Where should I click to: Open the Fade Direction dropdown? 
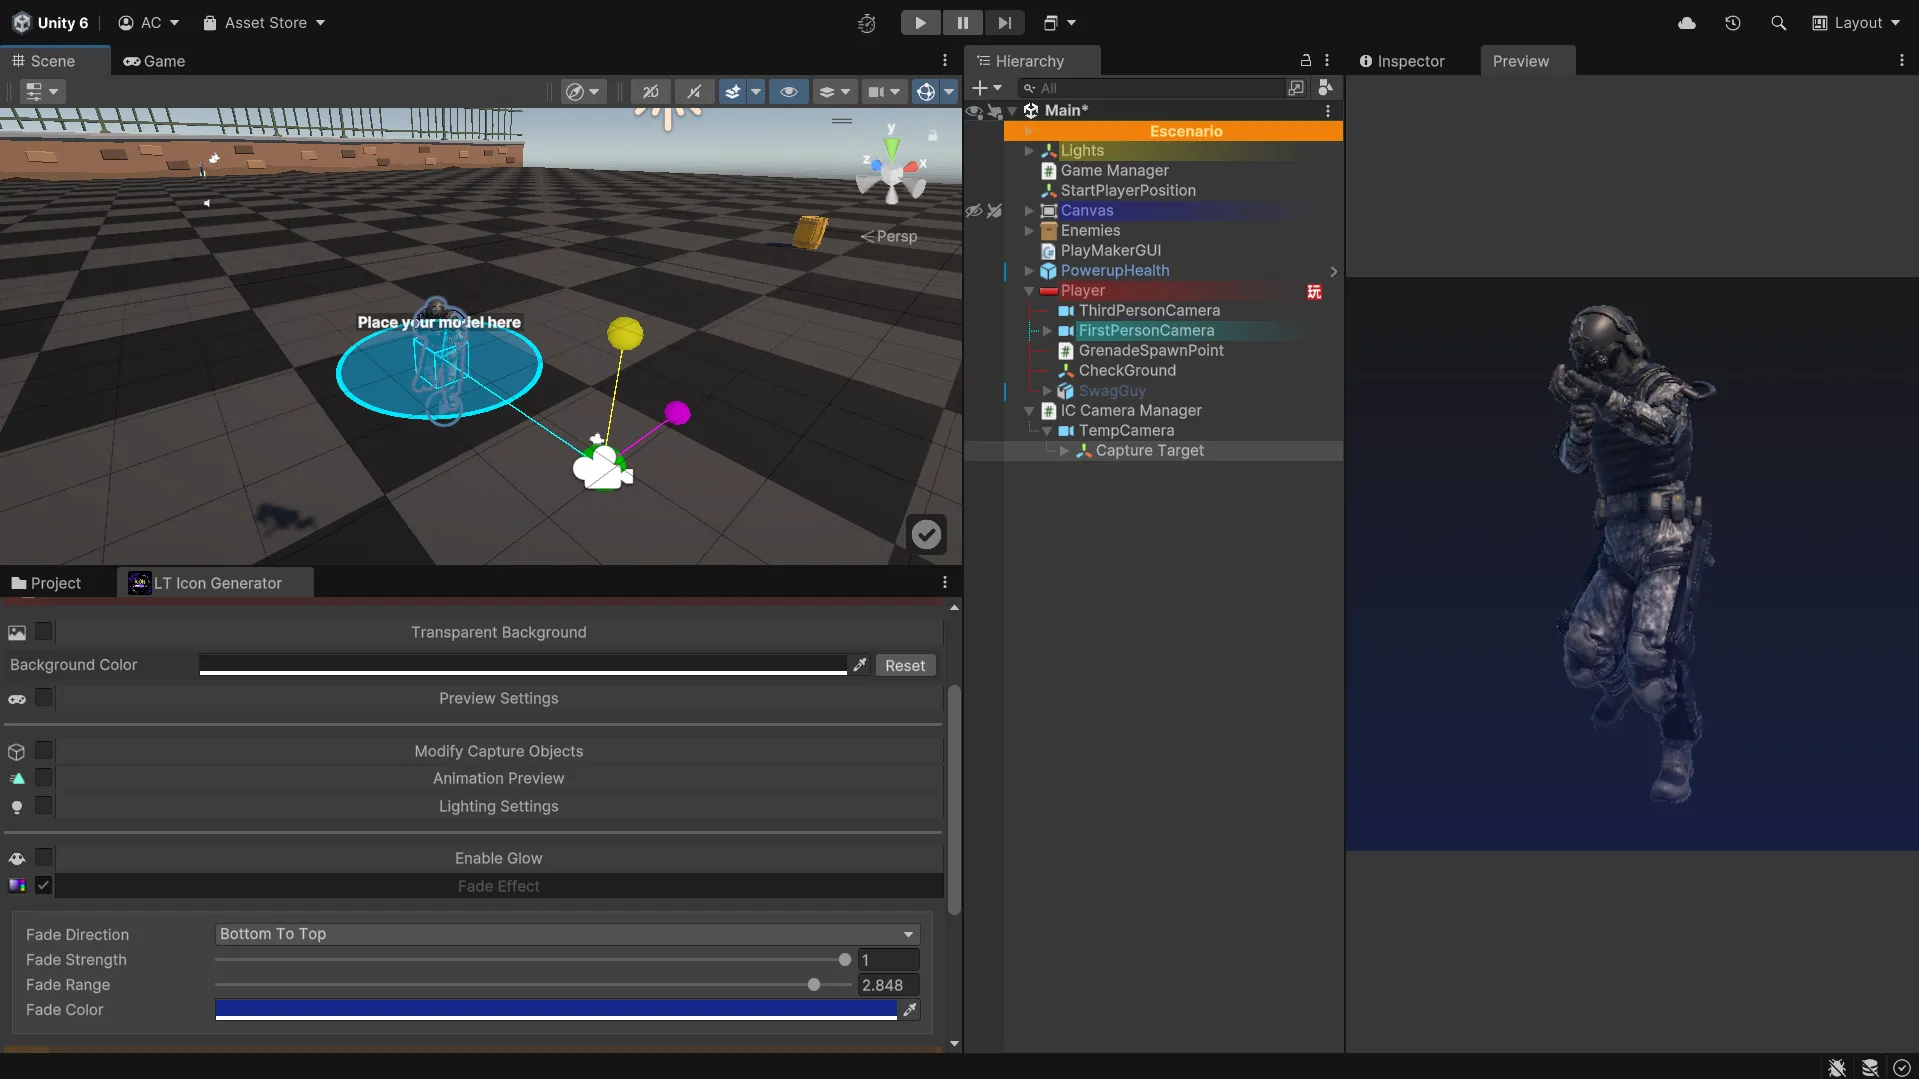567,934
